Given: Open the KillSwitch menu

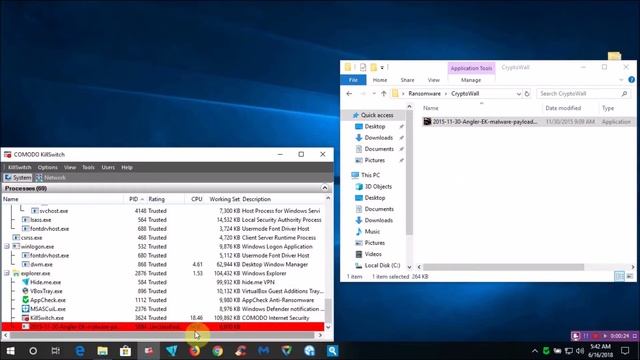Looking at the screenshot, I should pyautogui.click(x=20, y=167).
